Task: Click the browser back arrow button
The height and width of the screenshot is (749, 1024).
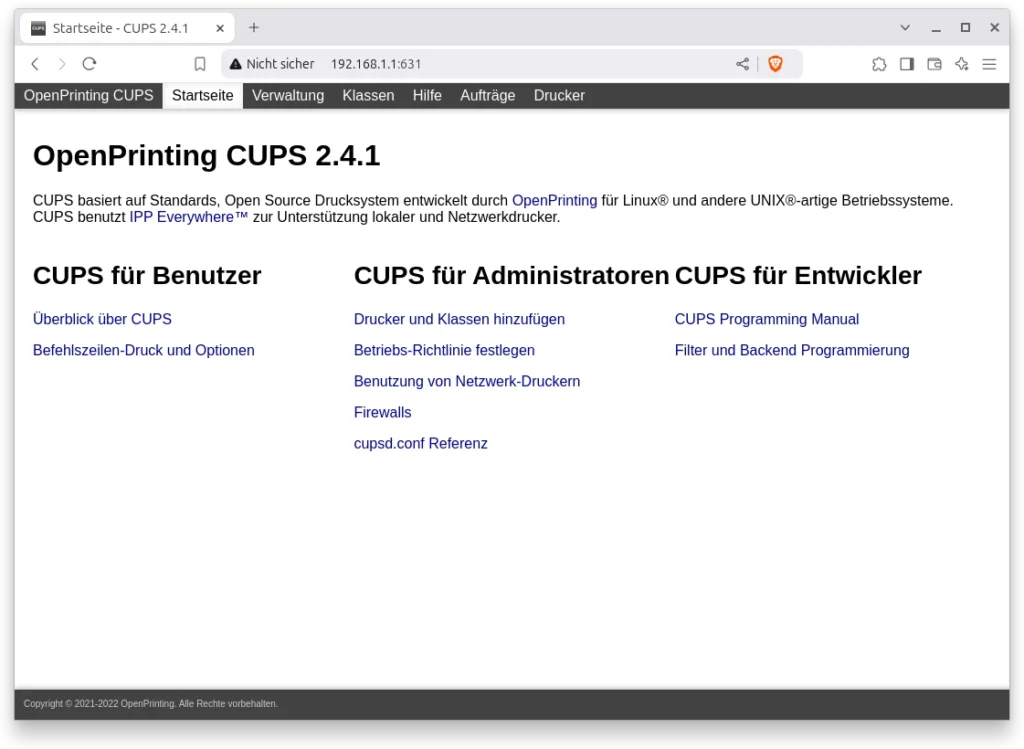Action: point(35,64)
